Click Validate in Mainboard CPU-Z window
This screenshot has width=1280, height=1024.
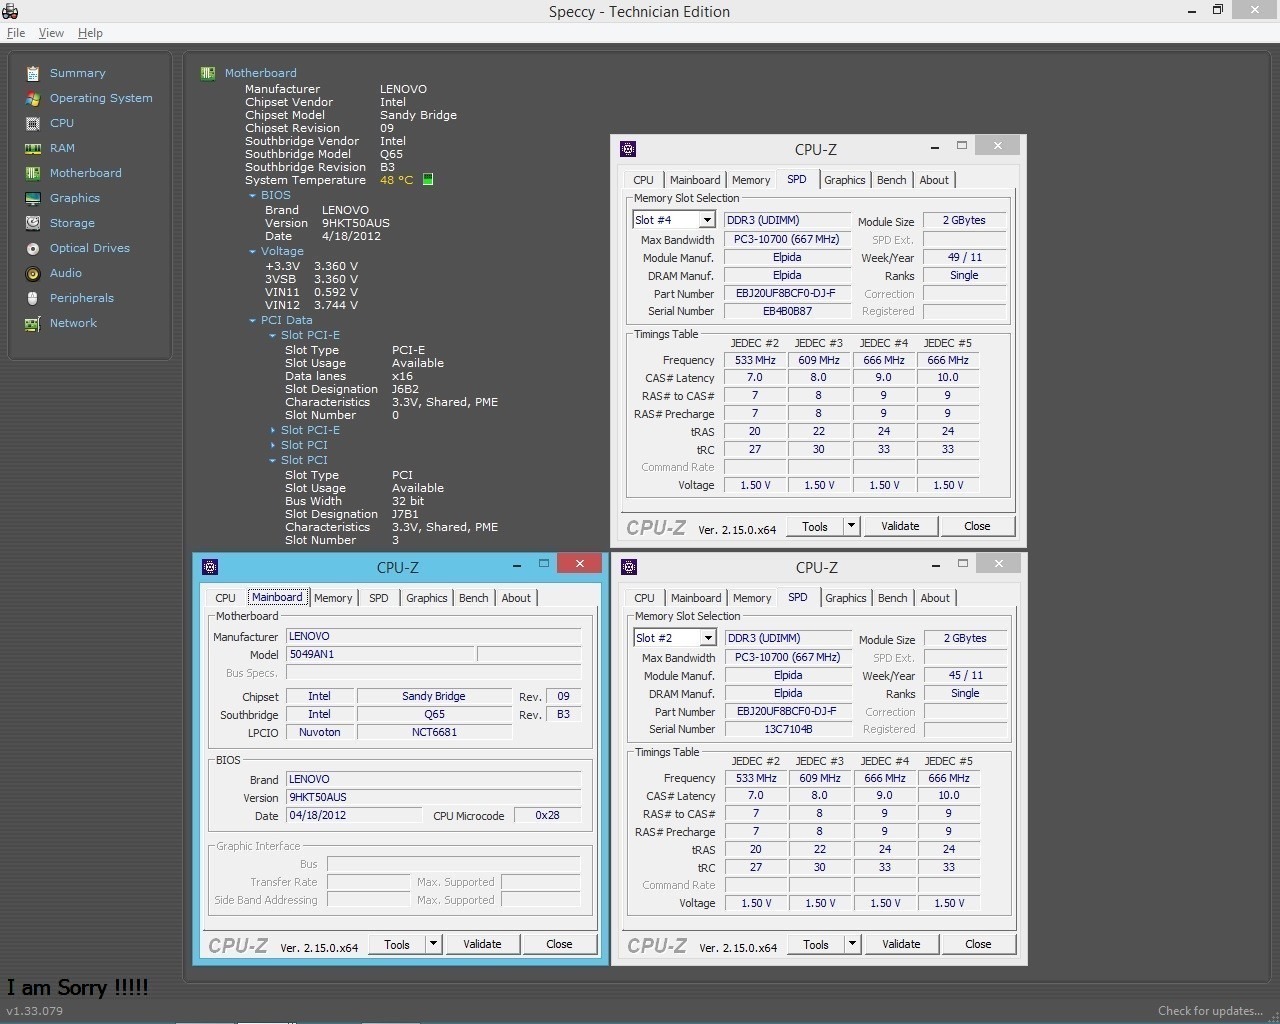pos(482,944)
